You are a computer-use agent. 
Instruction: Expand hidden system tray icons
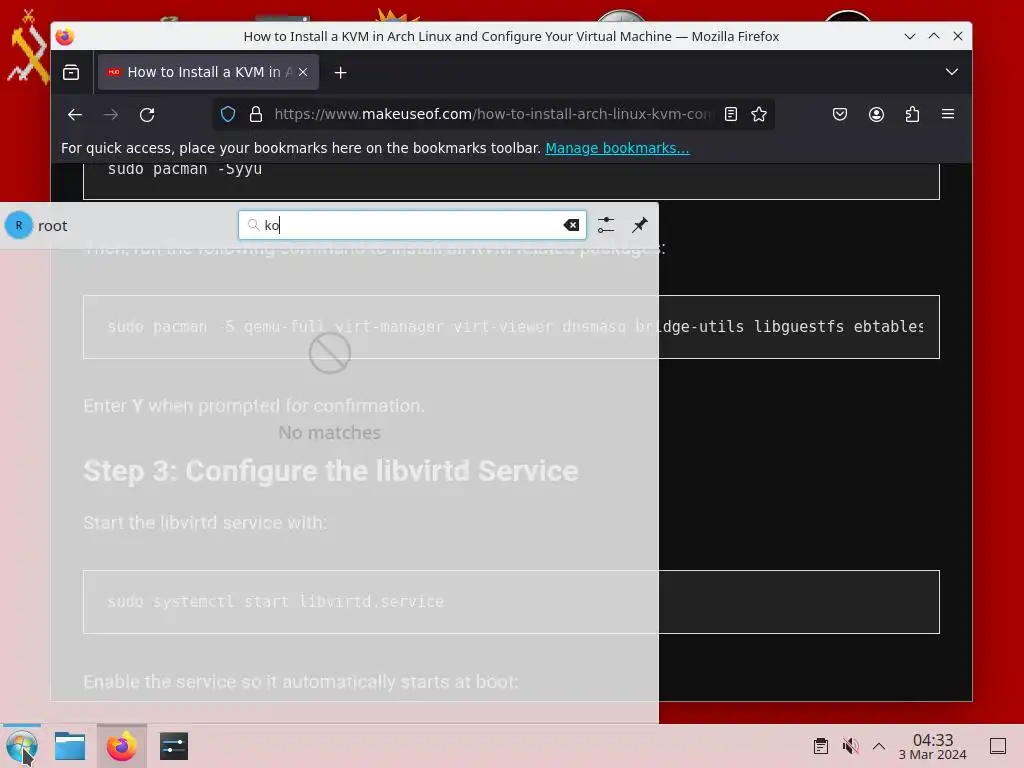[879, 746]
